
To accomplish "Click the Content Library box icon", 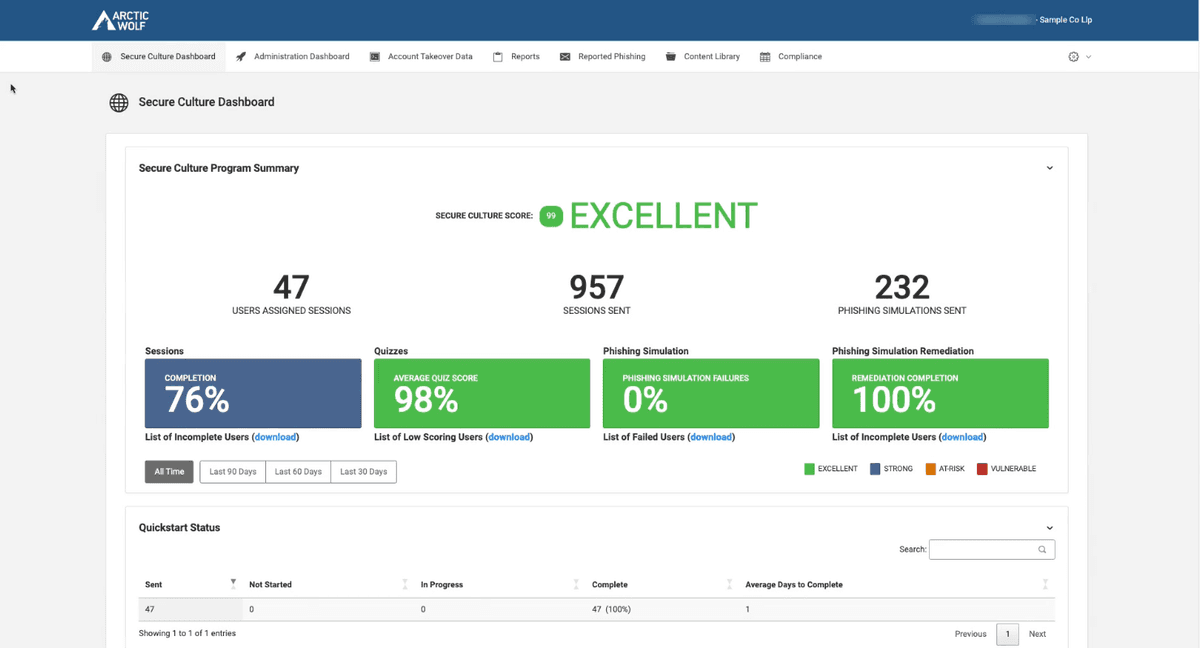I will (x=671, y=57).
